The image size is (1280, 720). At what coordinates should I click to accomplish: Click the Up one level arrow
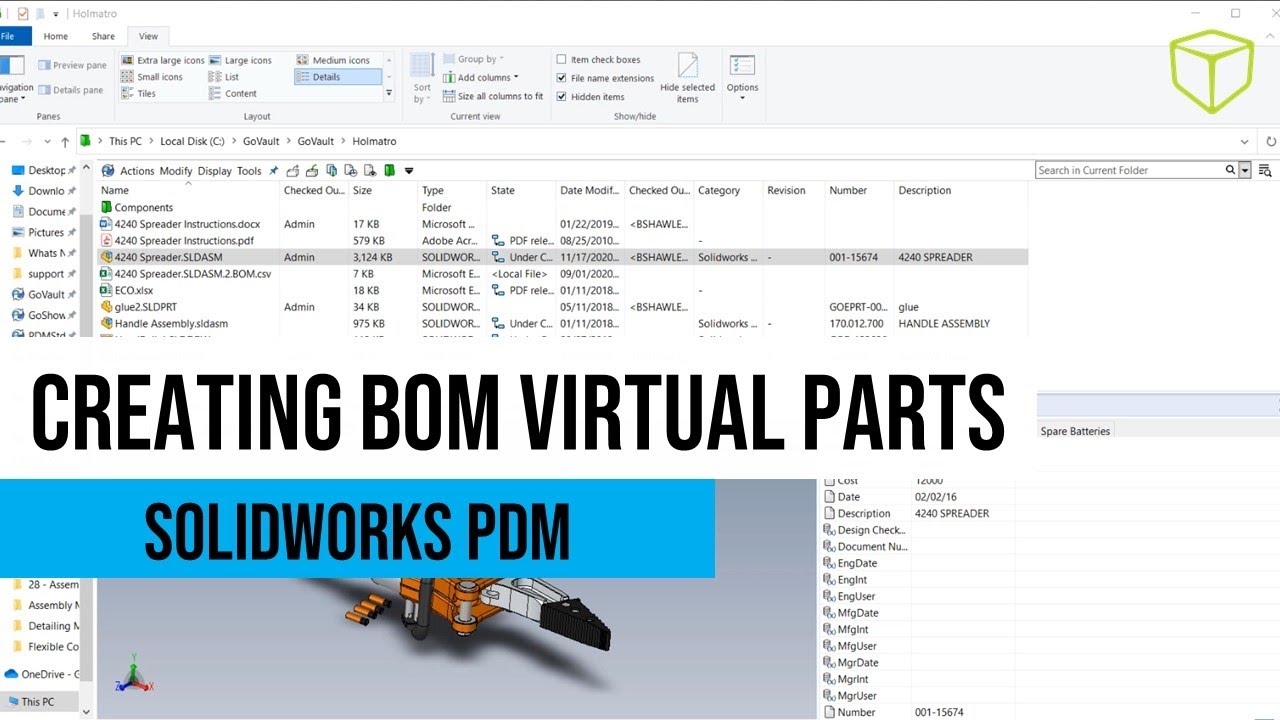(x=65, y=142)
